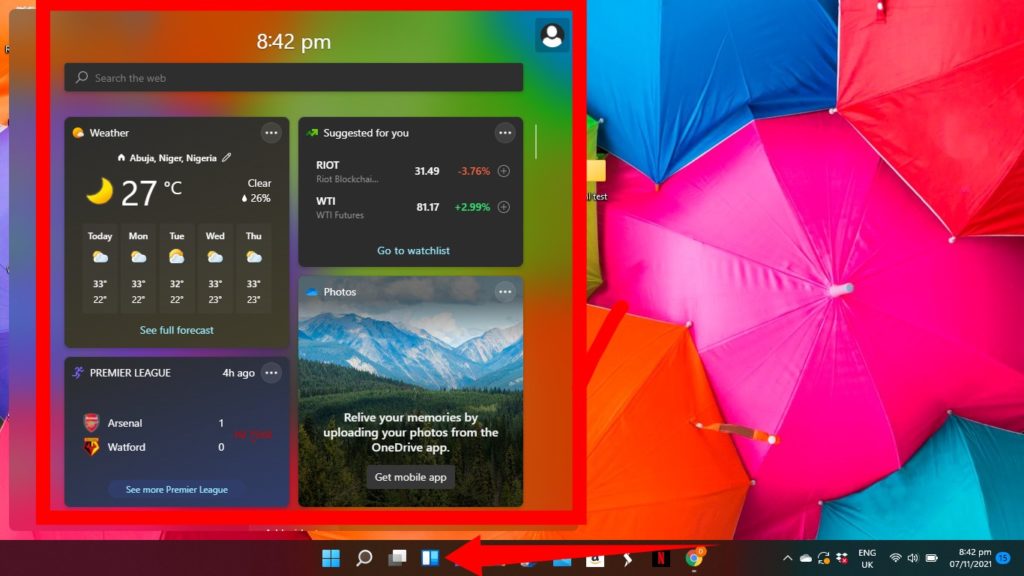Click the PREMIER LEAGUE widget header
Image resolution: width=1024 pixels, height=576 pixels.
pyautogui.click(x=130, y=372)
